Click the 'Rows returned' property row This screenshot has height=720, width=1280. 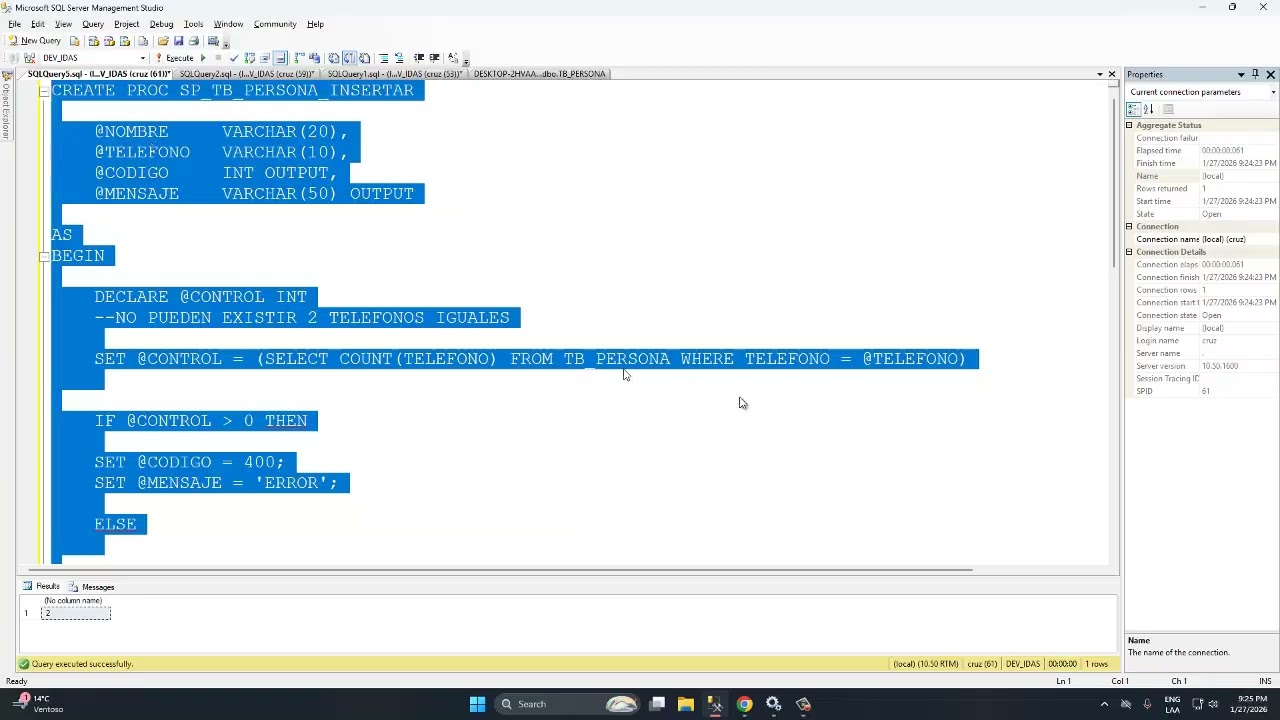click(1203, 189)
